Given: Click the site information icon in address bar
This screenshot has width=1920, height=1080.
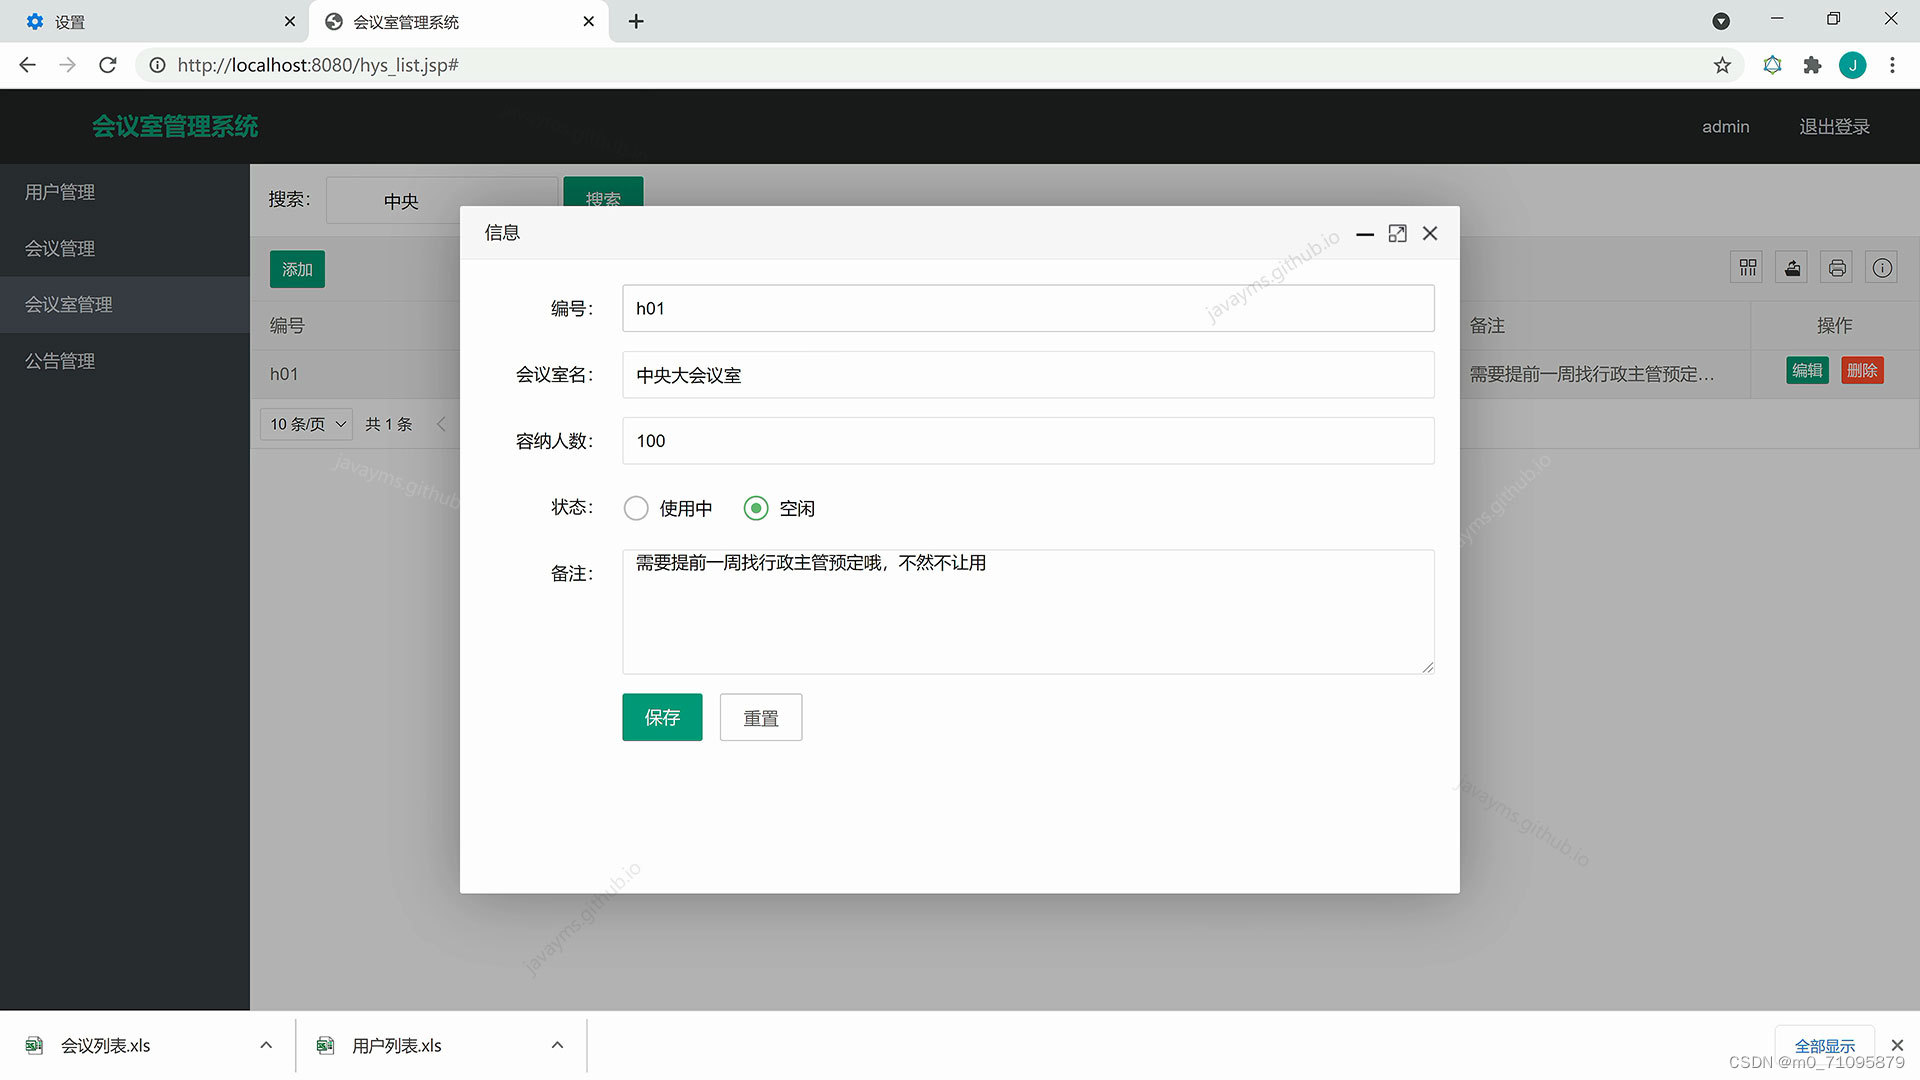Looking at the screenshot, I should 157,65.
